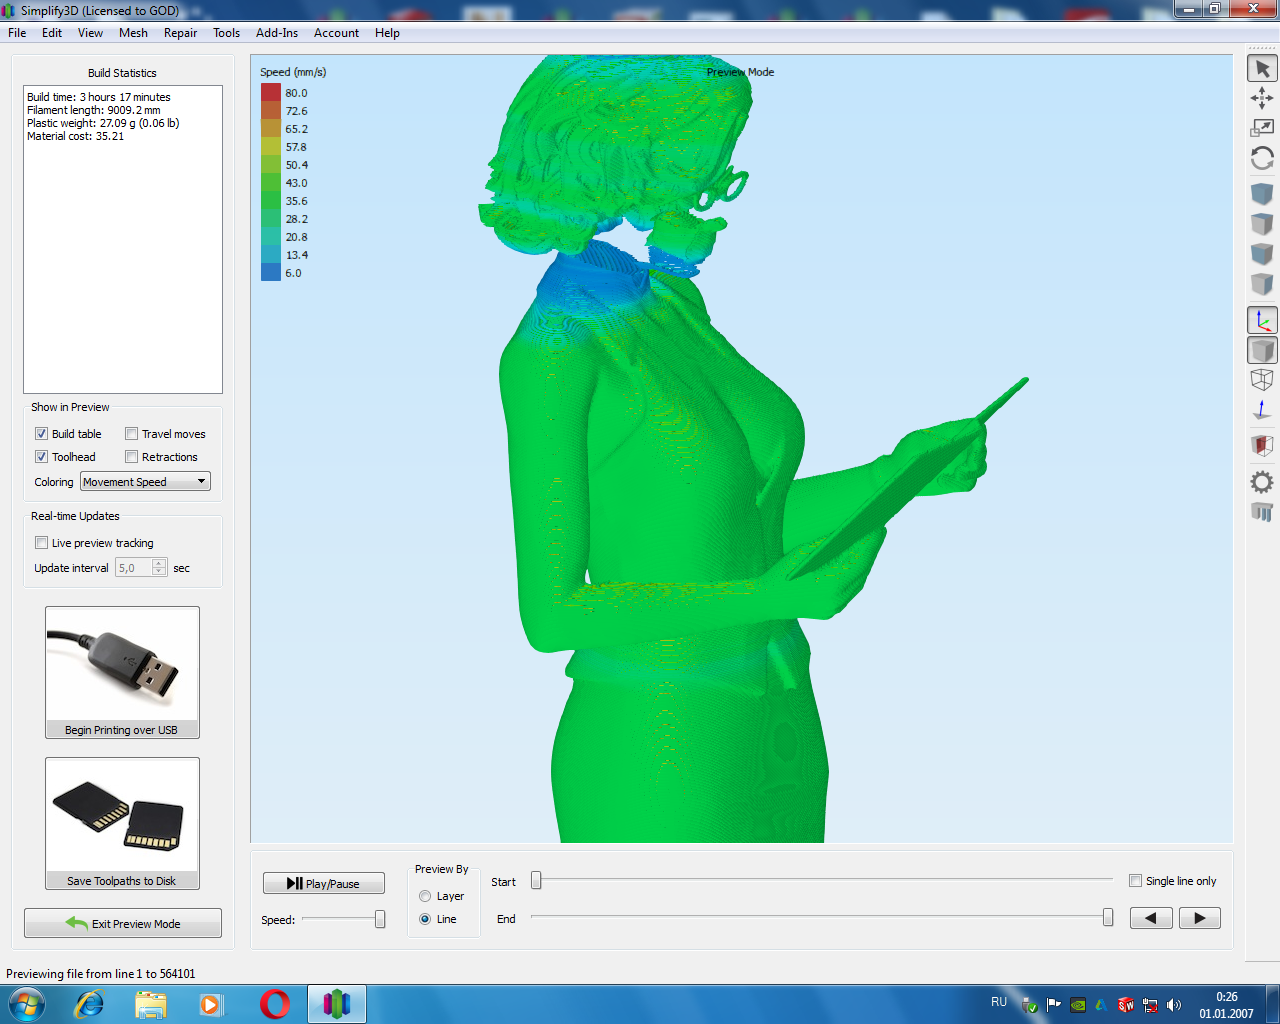Select the Layer preview radio button

[x=425, y=896]
